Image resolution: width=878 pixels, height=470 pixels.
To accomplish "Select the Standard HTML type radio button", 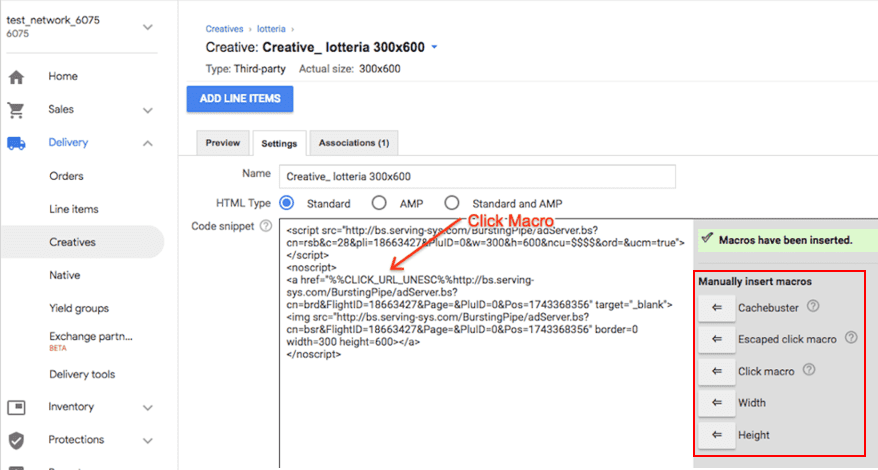I will tap(287, 203).
